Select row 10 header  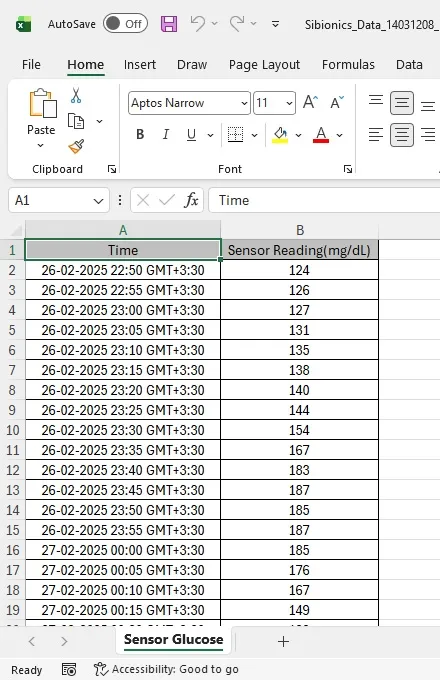tap(13, 430)
